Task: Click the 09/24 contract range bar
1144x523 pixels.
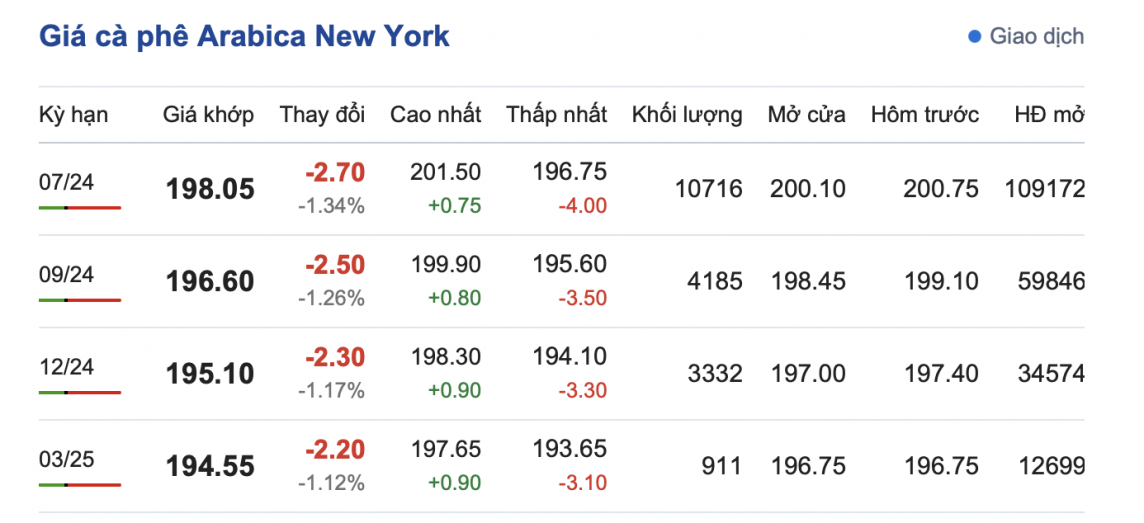Action: (80, 299)
